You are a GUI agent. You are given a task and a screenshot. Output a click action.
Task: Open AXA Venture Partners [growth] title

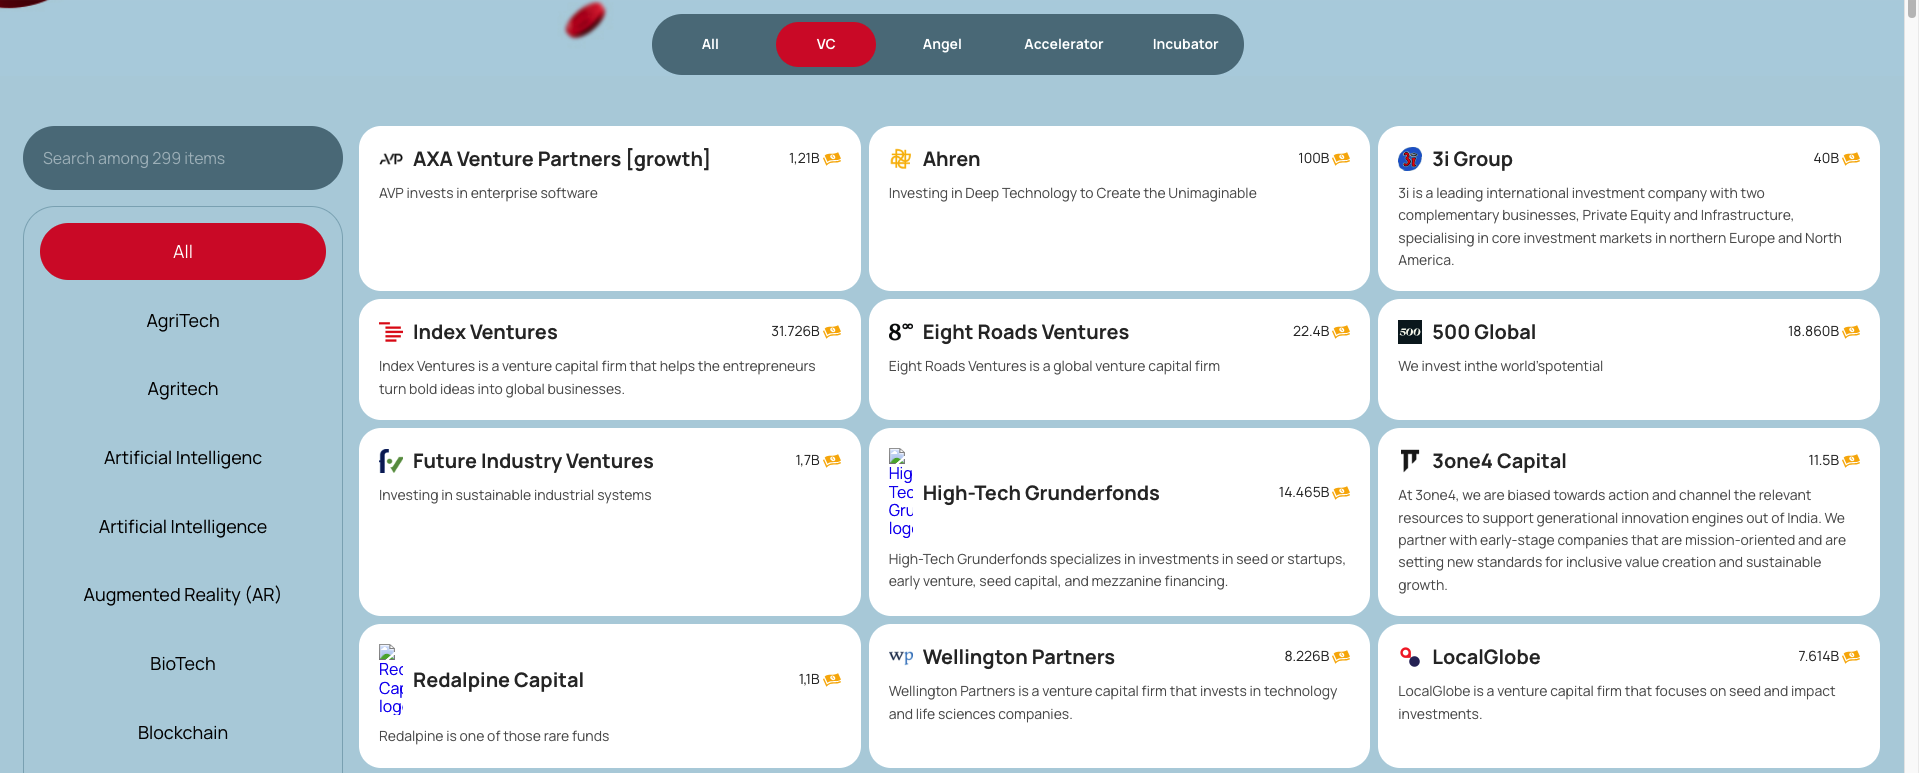[x=561, y=159]
